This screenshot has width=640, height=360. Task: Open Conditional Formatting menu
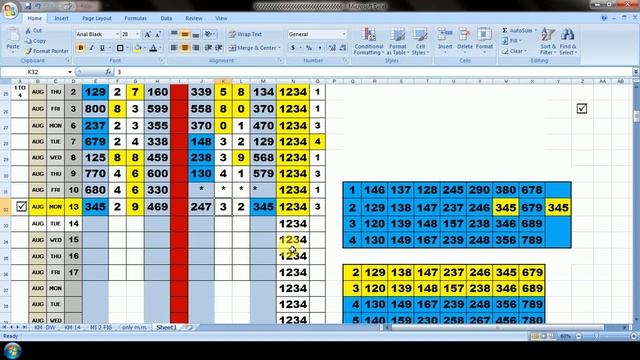pos(369,41)
